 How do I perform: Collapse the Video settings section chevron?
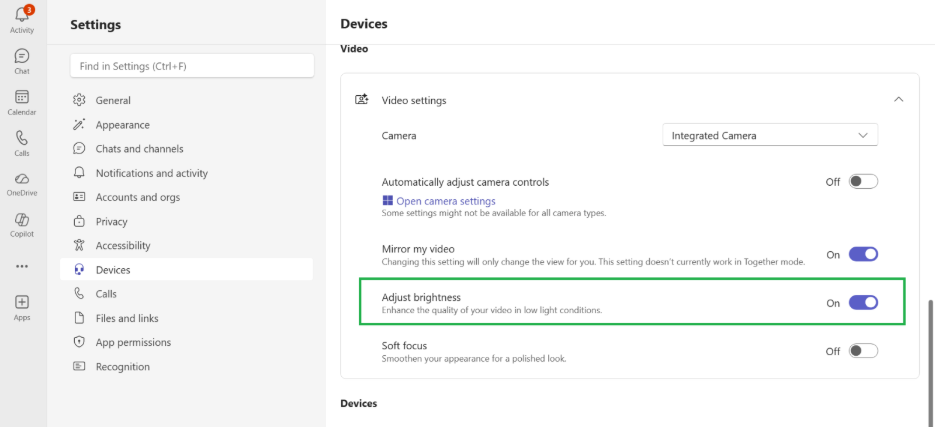pyautogui.click(x=898, y=100)
